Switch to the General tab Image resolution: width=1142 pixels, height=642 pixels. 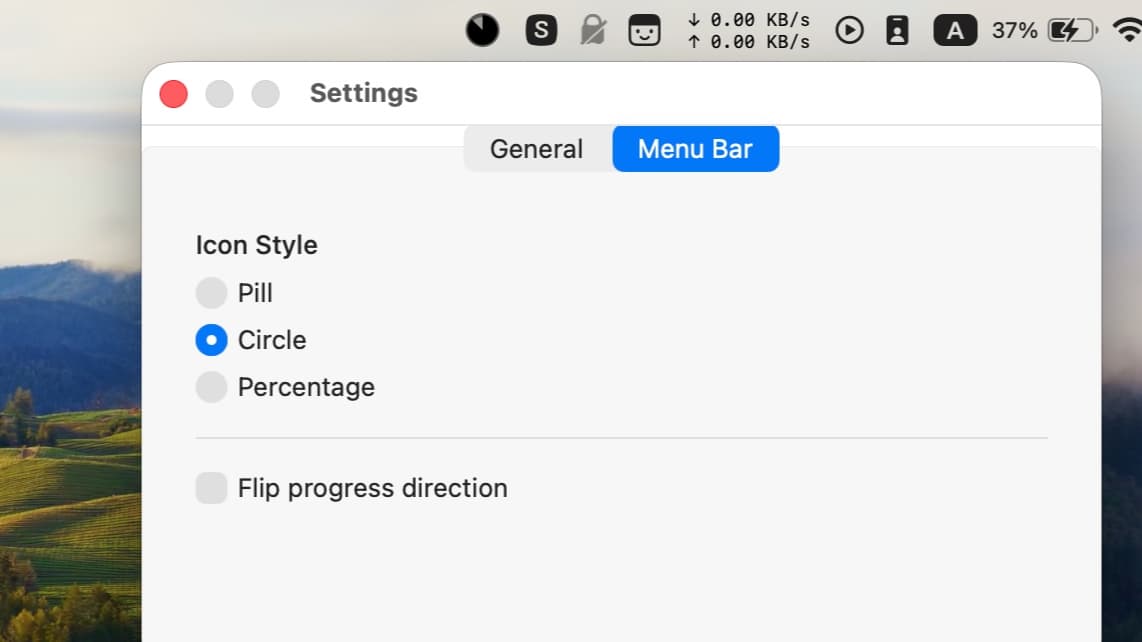(x=536, y=148)
